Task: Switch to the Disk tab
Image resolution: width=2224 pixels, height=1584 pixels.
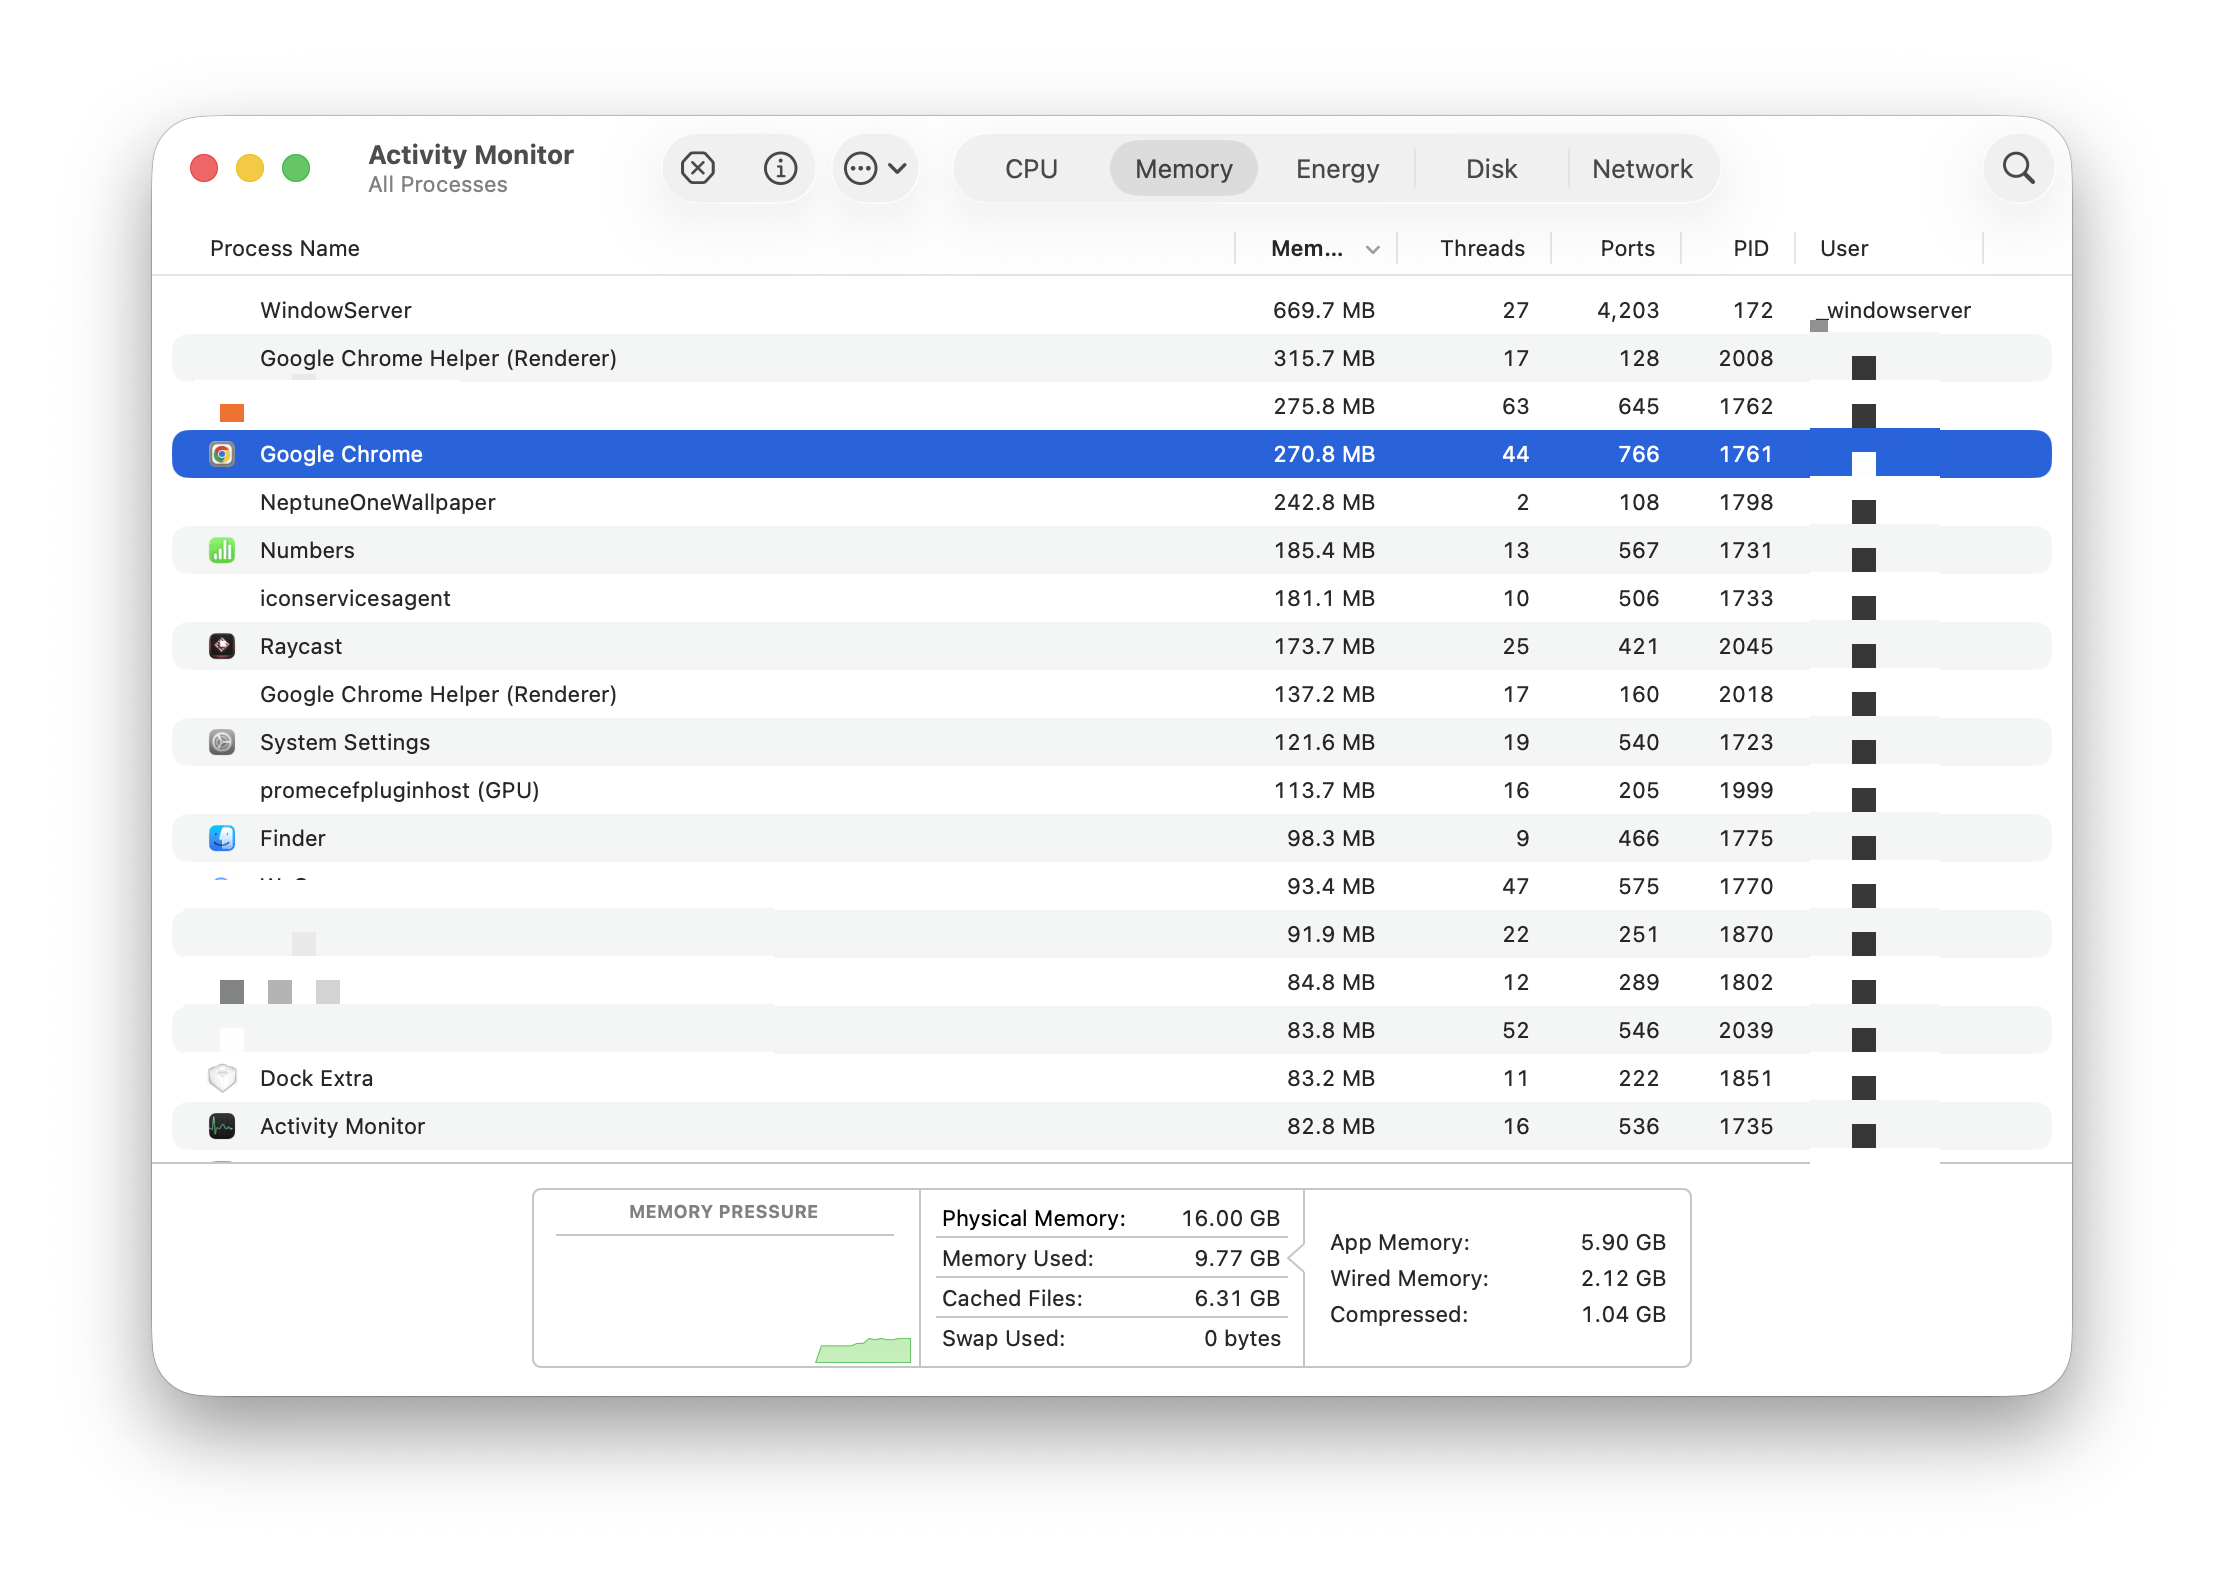Action: tap(1491, 169)
